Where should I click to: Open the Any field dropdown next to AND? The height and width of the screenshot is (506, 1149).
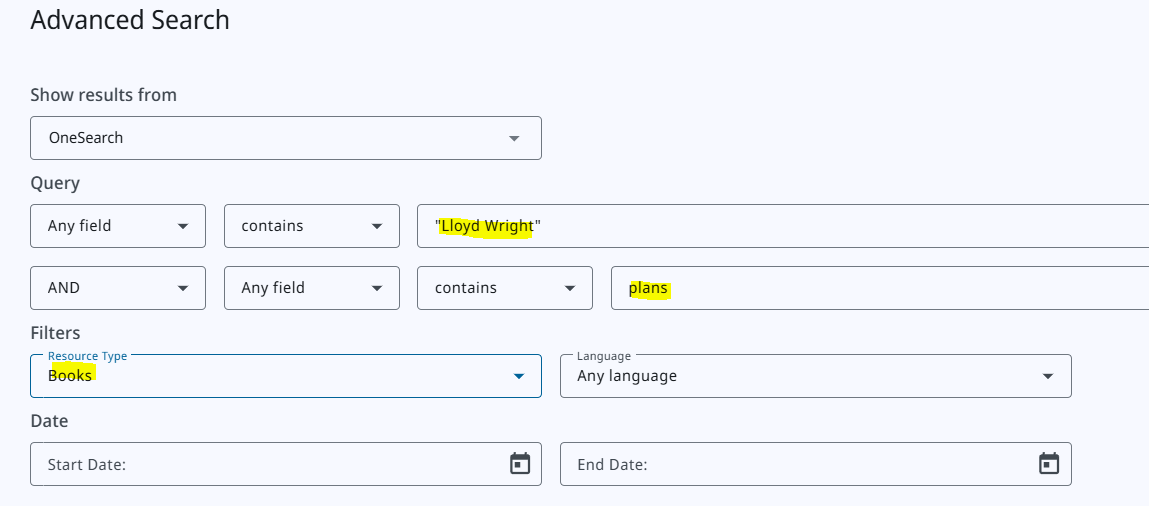pos(312,288)
